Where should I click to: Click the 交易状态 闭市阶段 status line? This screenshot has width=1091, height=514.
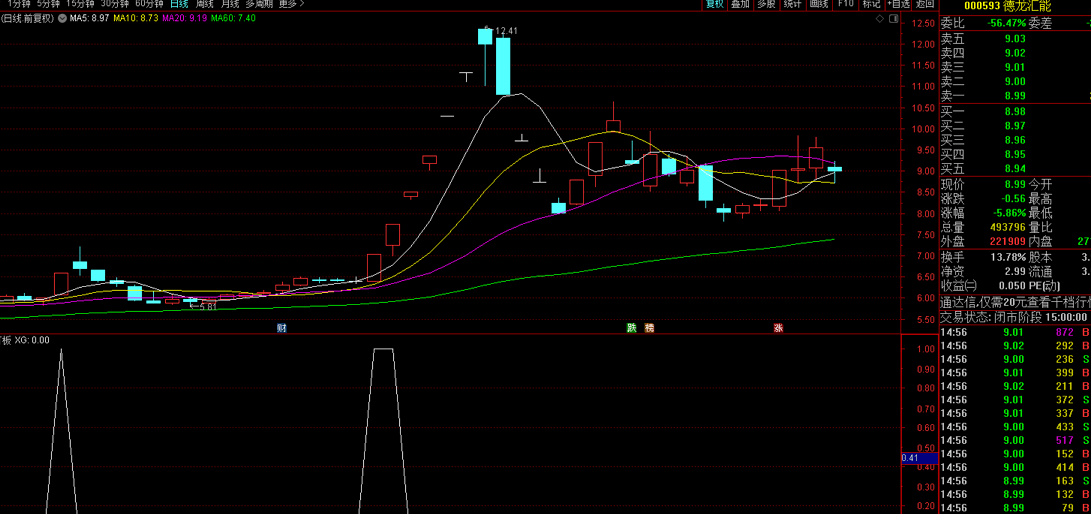(x=1015, y=317)
